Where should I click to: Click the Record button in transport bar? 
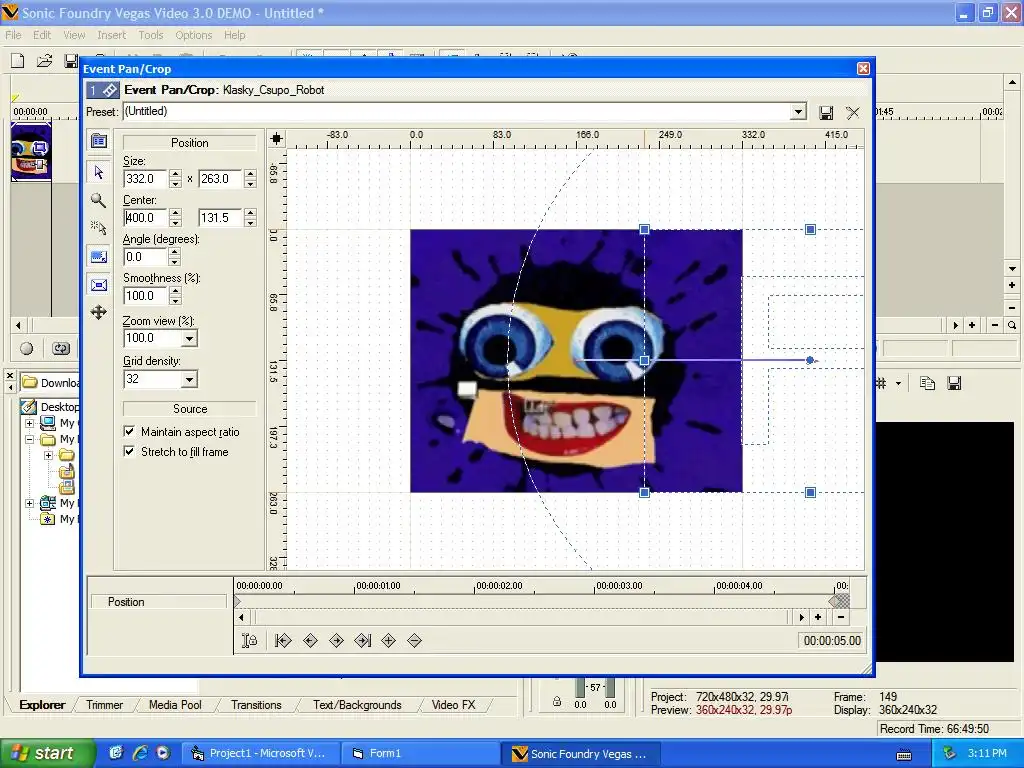27,348
